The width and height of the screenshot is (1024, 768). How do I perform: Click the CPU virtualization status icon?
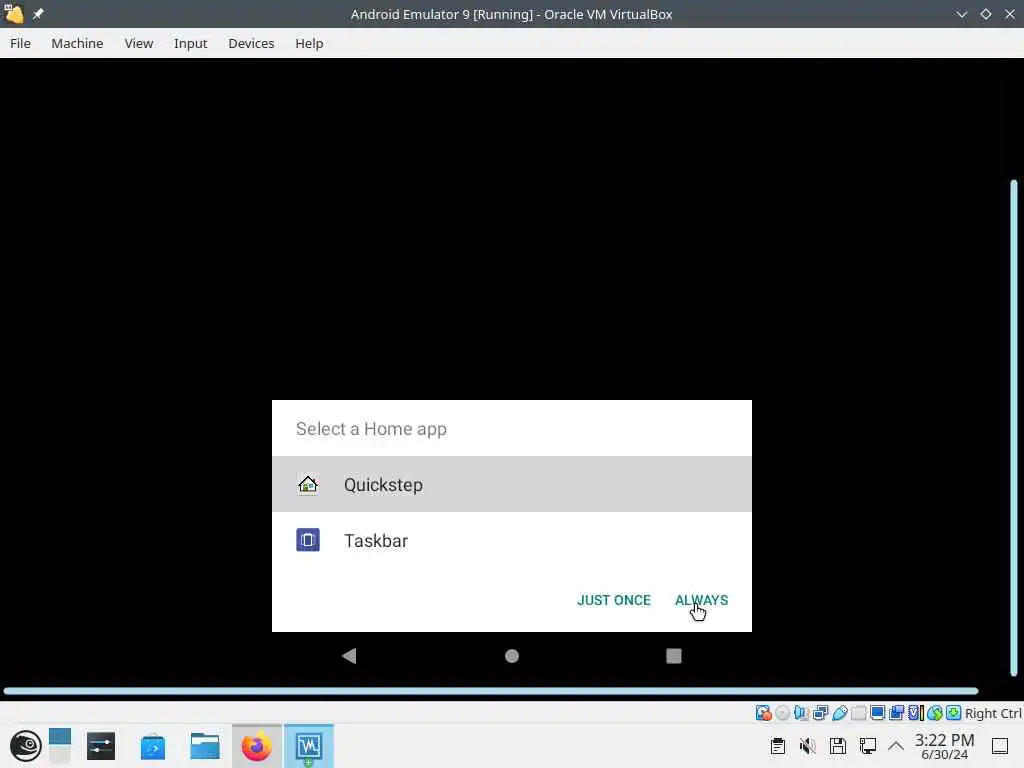click(x=916, y=713)
